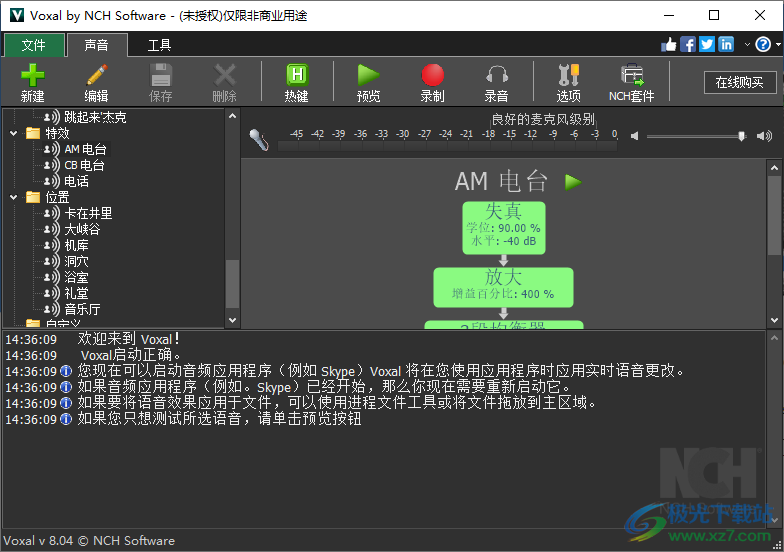
Task: Switch to the 声音 (Voice) tab
Action: point(97,46)
